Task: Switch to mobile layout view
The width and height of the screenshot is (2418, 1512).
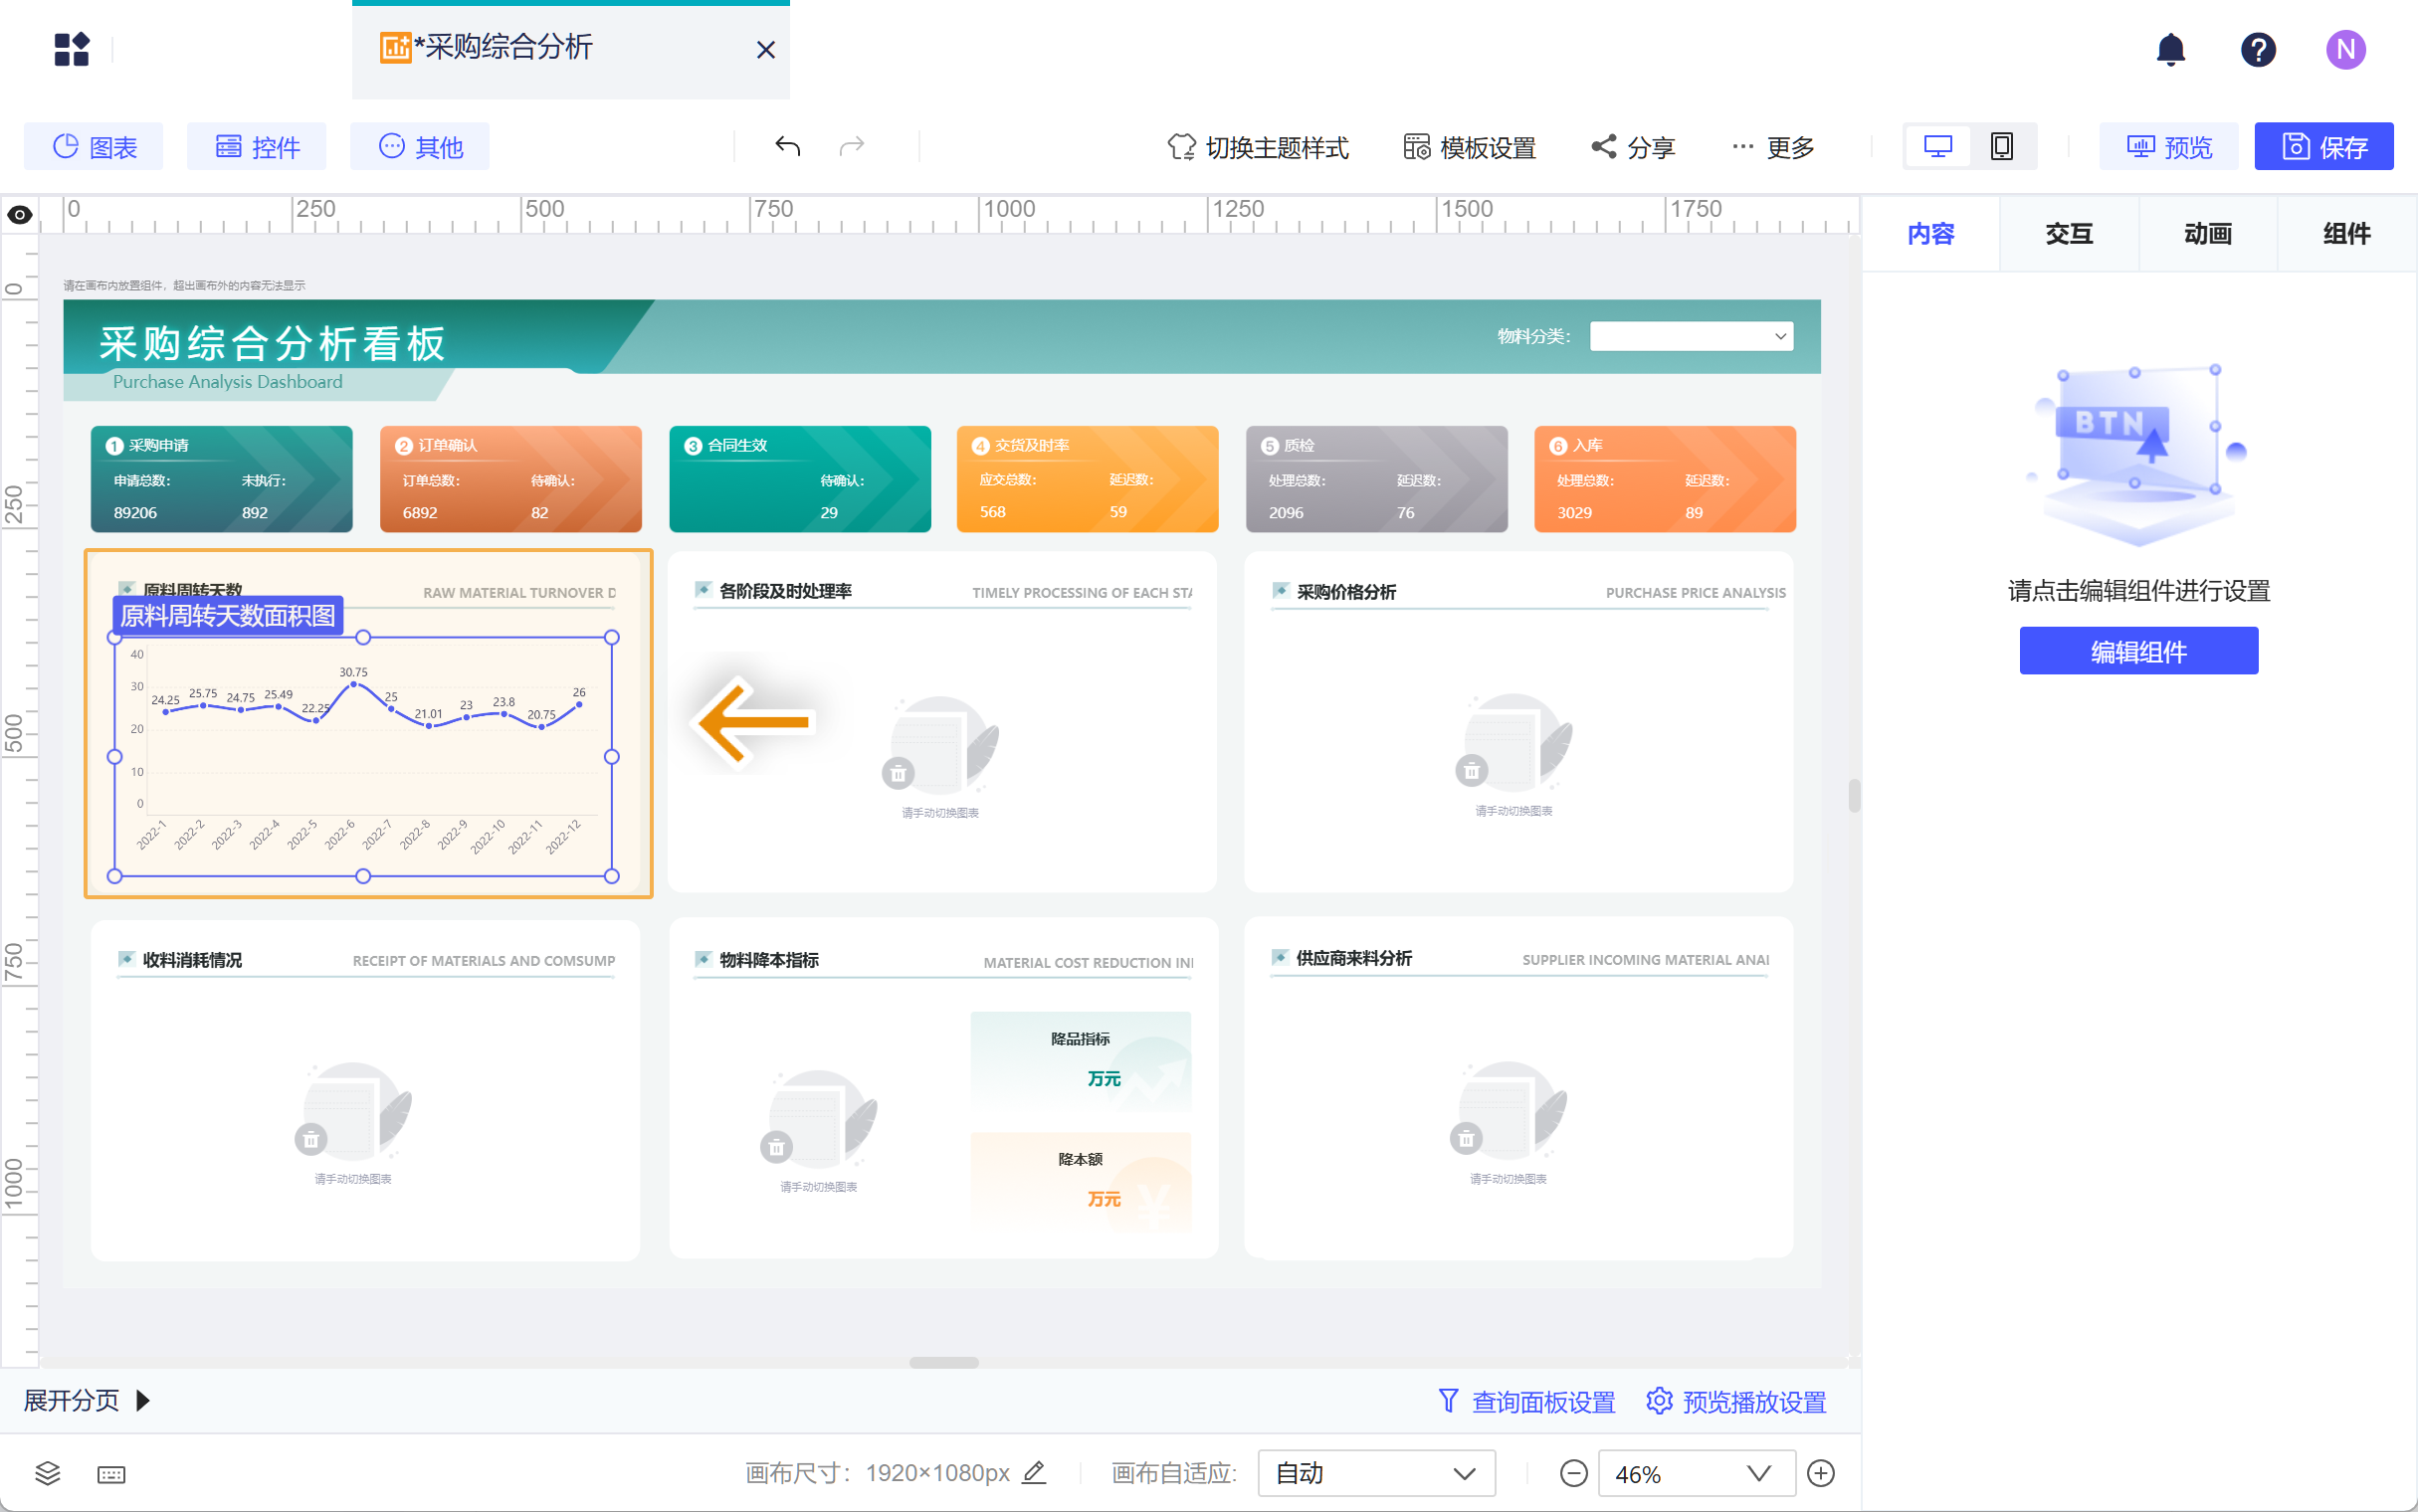Action: coord(2001,147)
